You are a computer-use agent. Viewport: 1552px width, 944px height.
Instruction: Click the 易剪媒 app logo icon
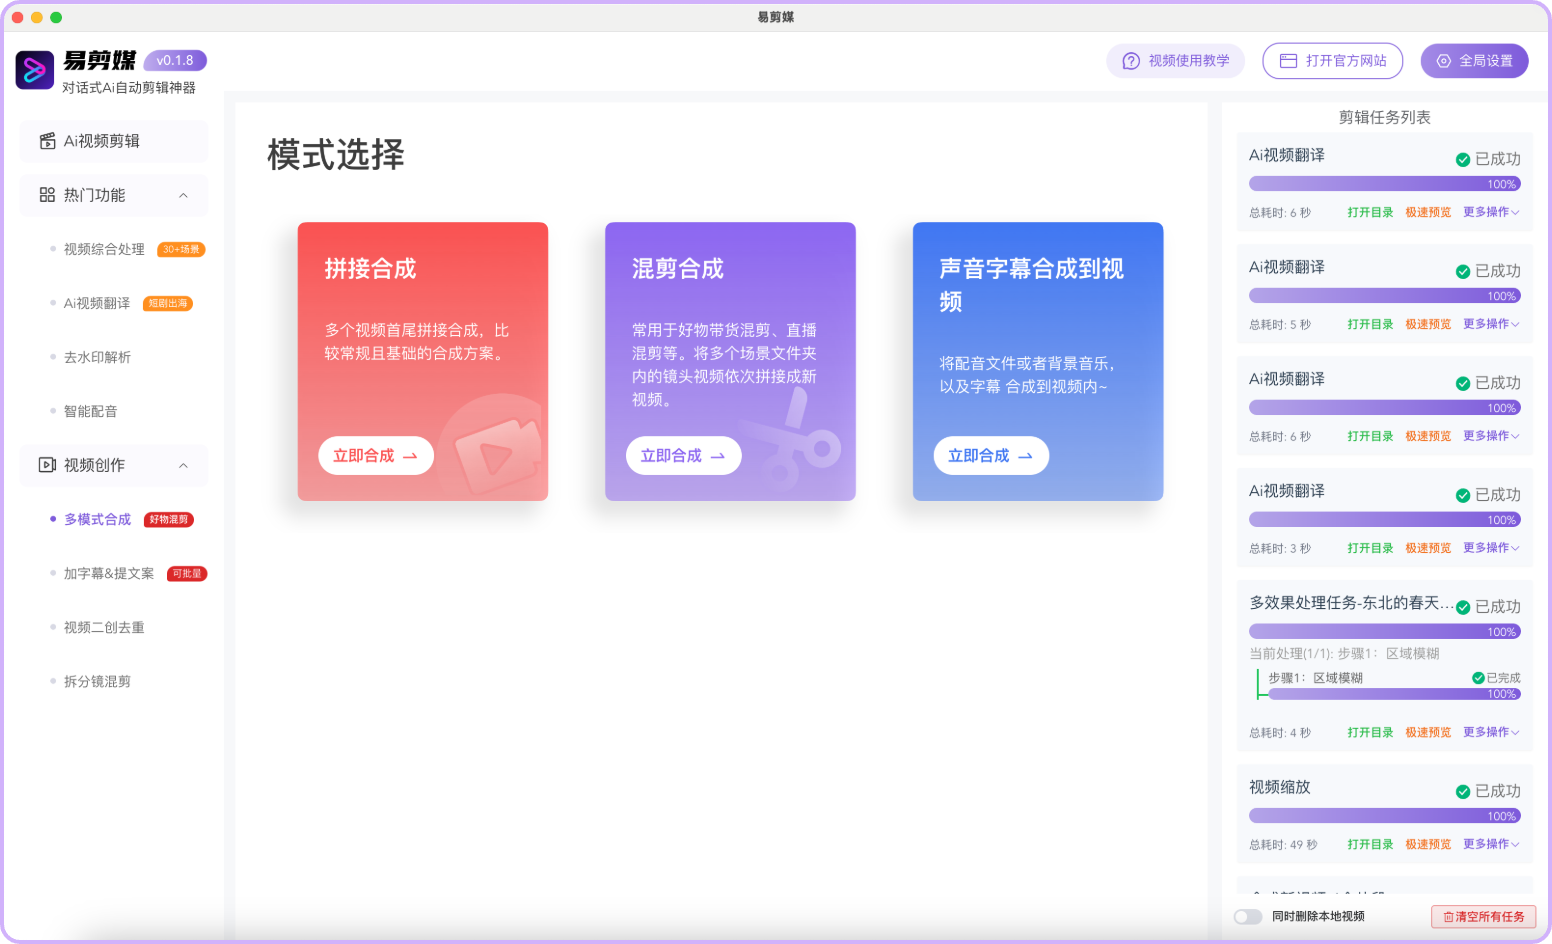(34, 70)
